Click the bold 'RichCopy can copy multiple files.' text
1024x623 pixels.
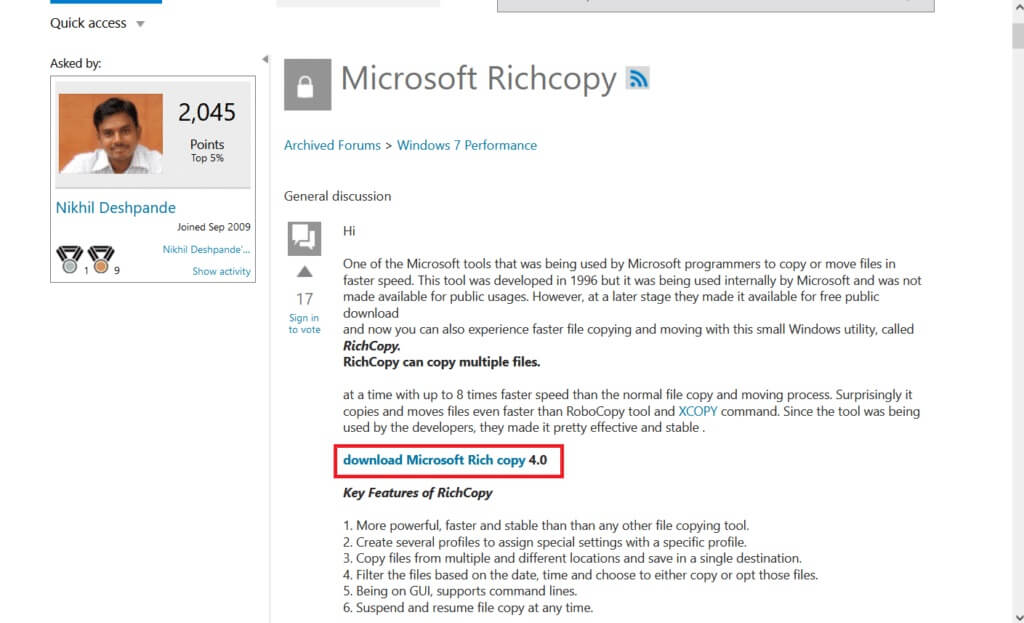click(441, 362)
